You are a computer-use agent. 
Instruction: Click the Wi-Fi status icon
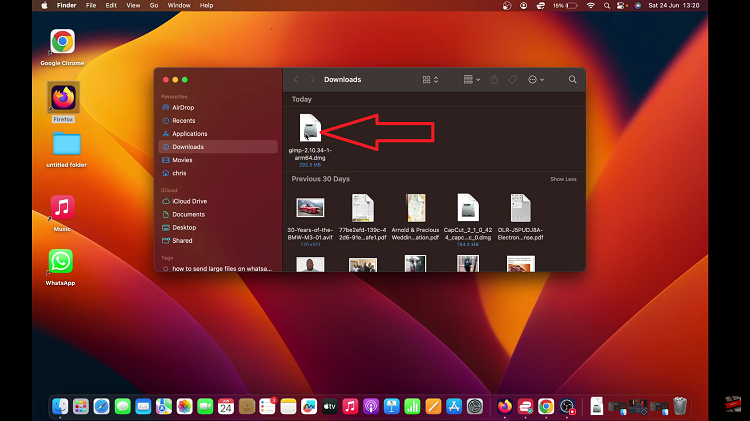click(x=591, y=6)
